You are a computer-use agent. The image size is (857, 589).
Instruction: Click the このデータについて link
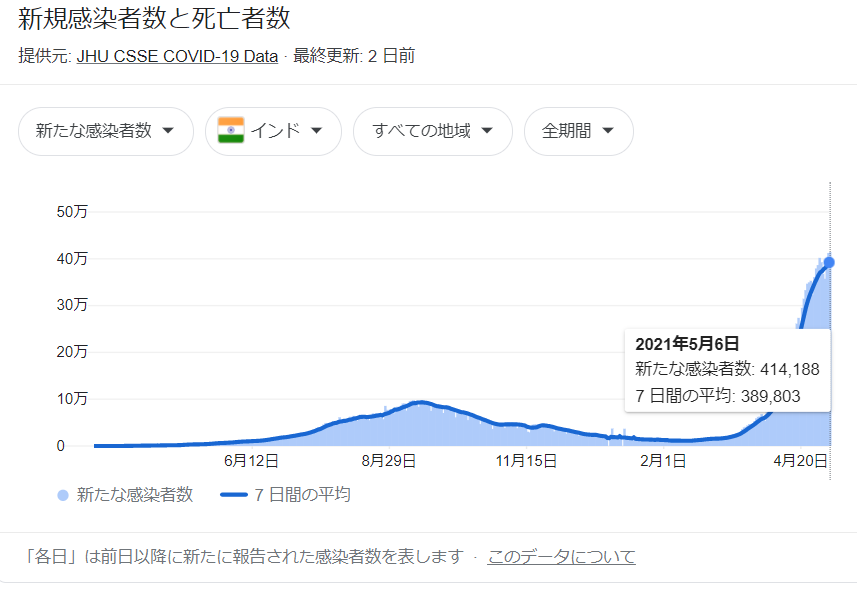(x=561, y=557)
